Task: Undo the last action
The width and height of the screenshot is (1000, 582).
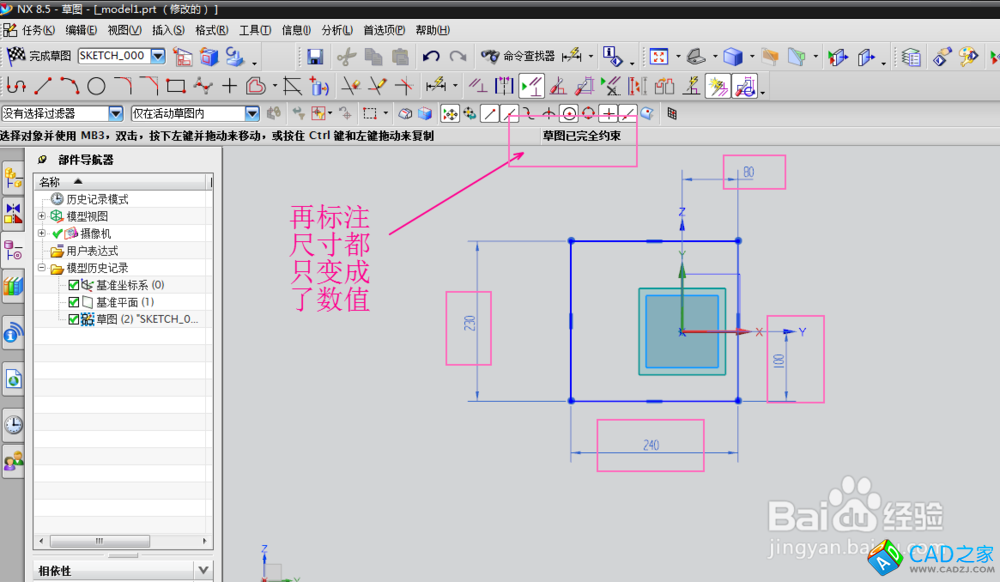Action: pos(431,57)
